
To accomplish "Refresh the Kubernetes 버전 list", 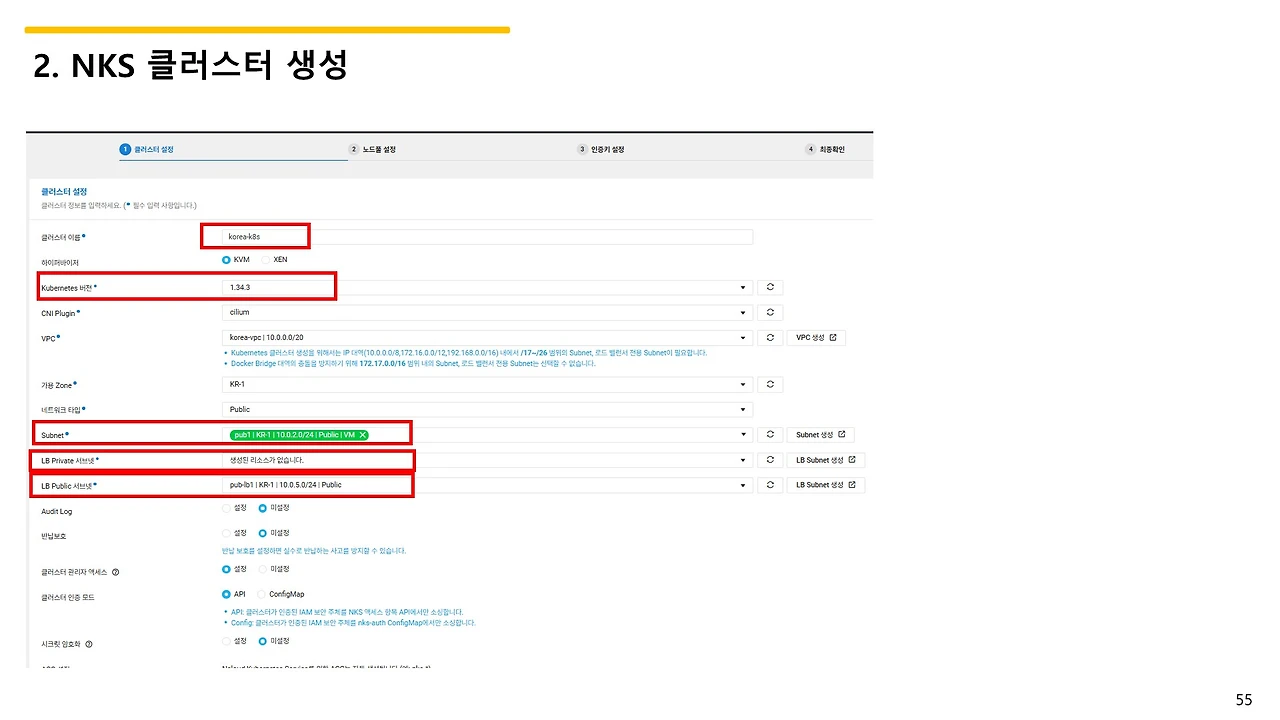I will tap(770, 287).
